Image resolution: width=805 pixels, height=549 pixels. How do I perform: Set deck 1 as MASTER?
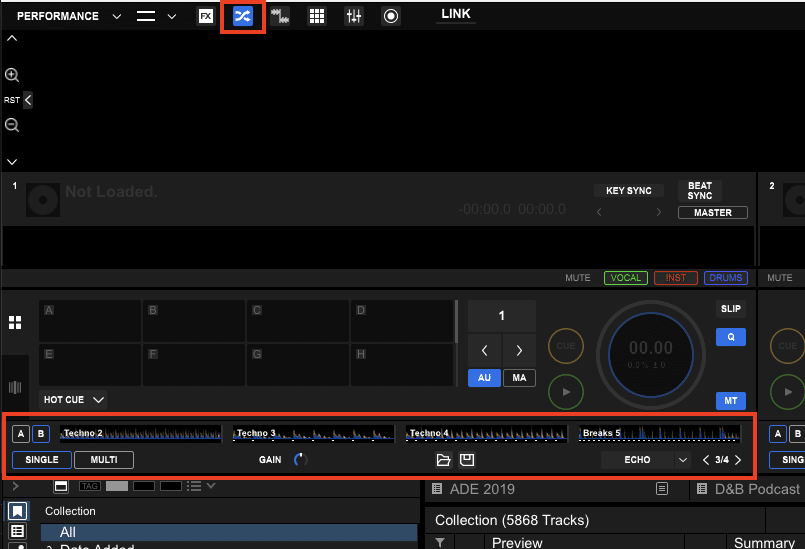(713, 213)
